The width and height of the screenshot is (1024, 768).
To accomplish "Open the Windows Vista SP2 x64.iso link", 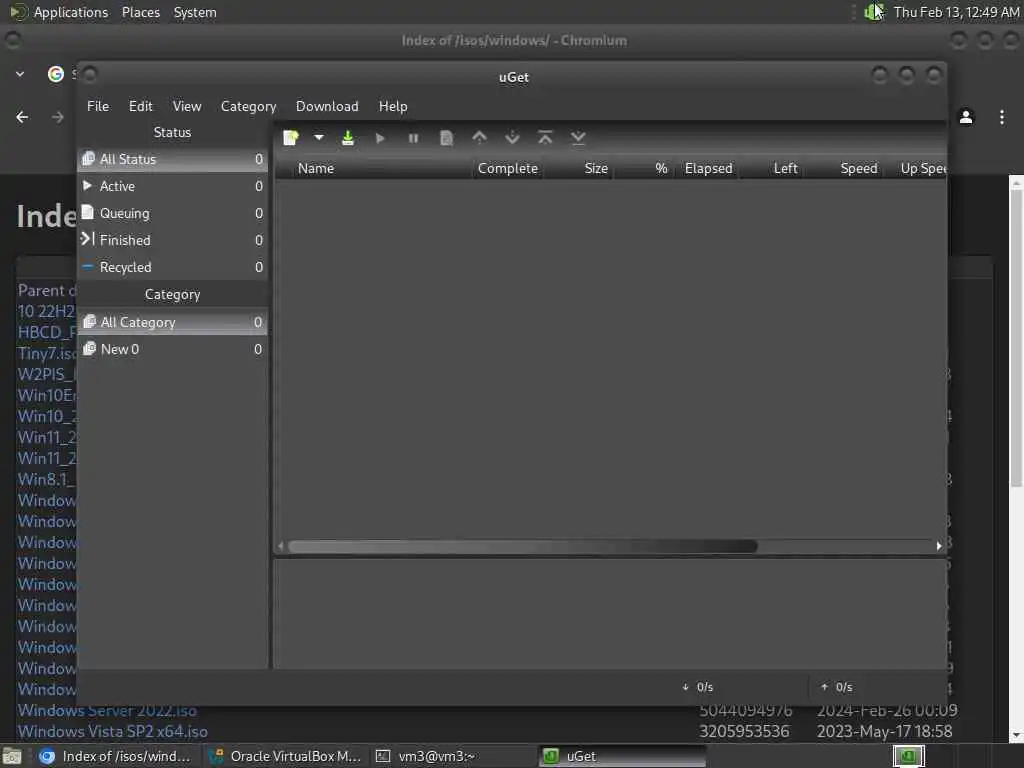I will click(112, 731).
